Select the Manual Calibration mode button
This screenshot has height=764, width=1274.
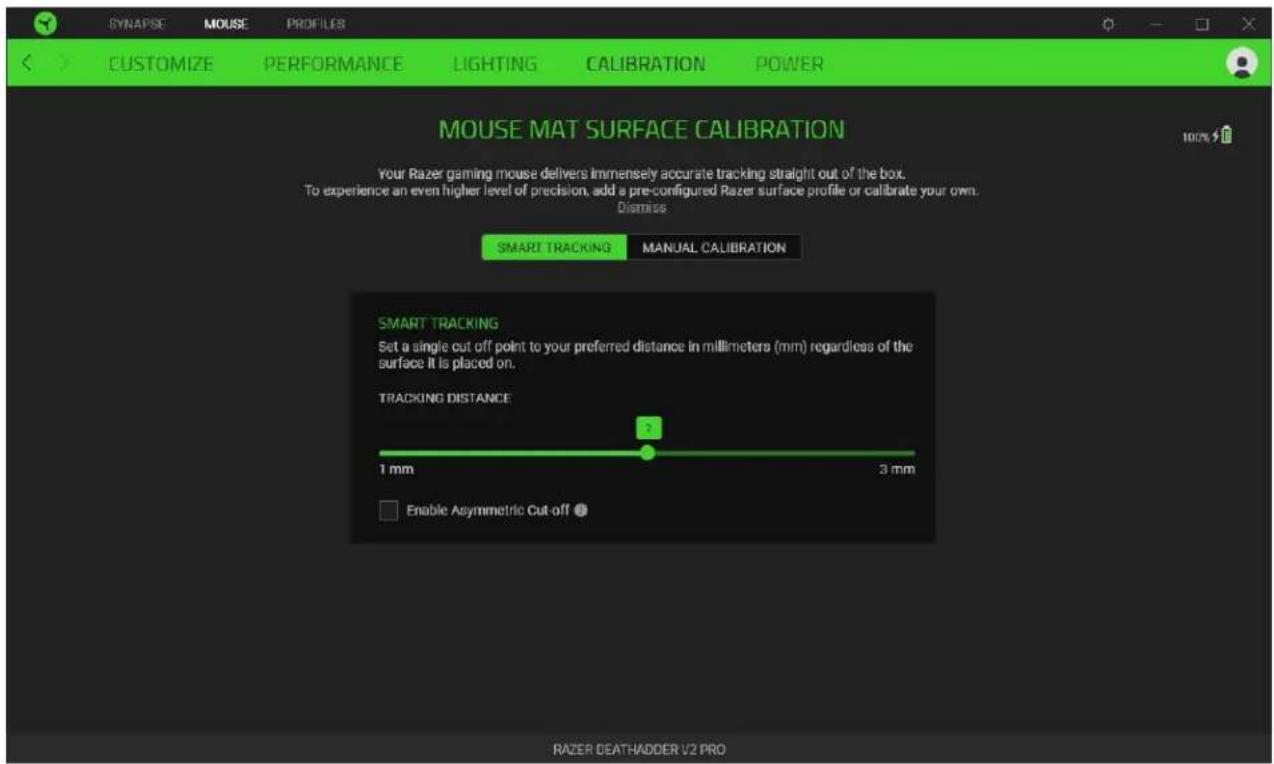coord(714,248)
